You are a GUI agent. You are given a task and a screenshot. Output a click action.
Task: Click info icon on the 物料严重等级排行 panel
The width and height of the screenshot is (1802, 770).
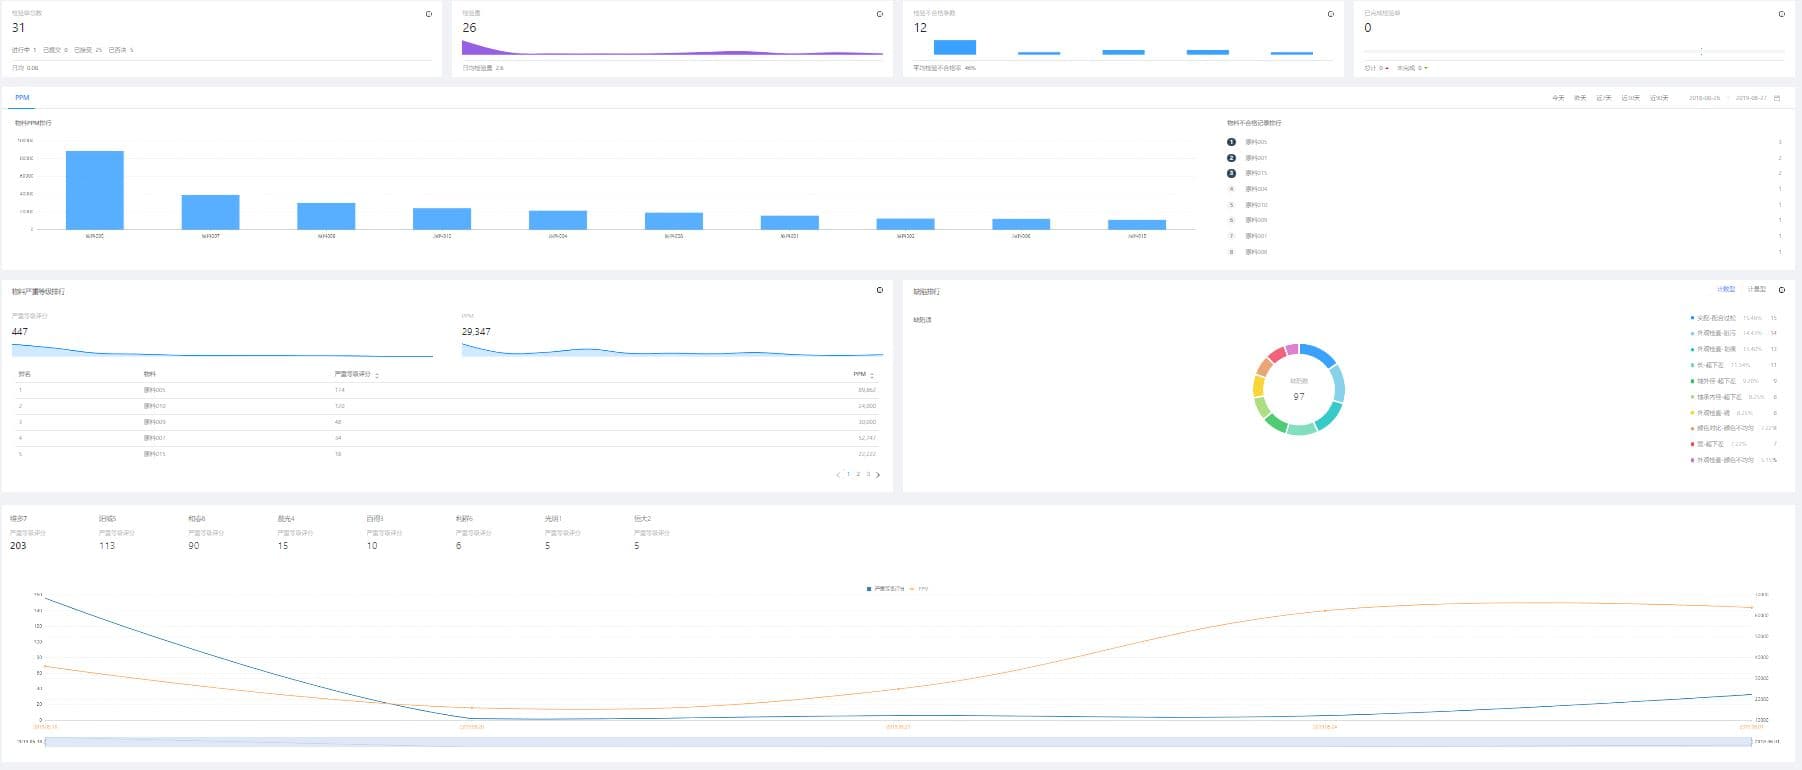click(x=880, y=290)
